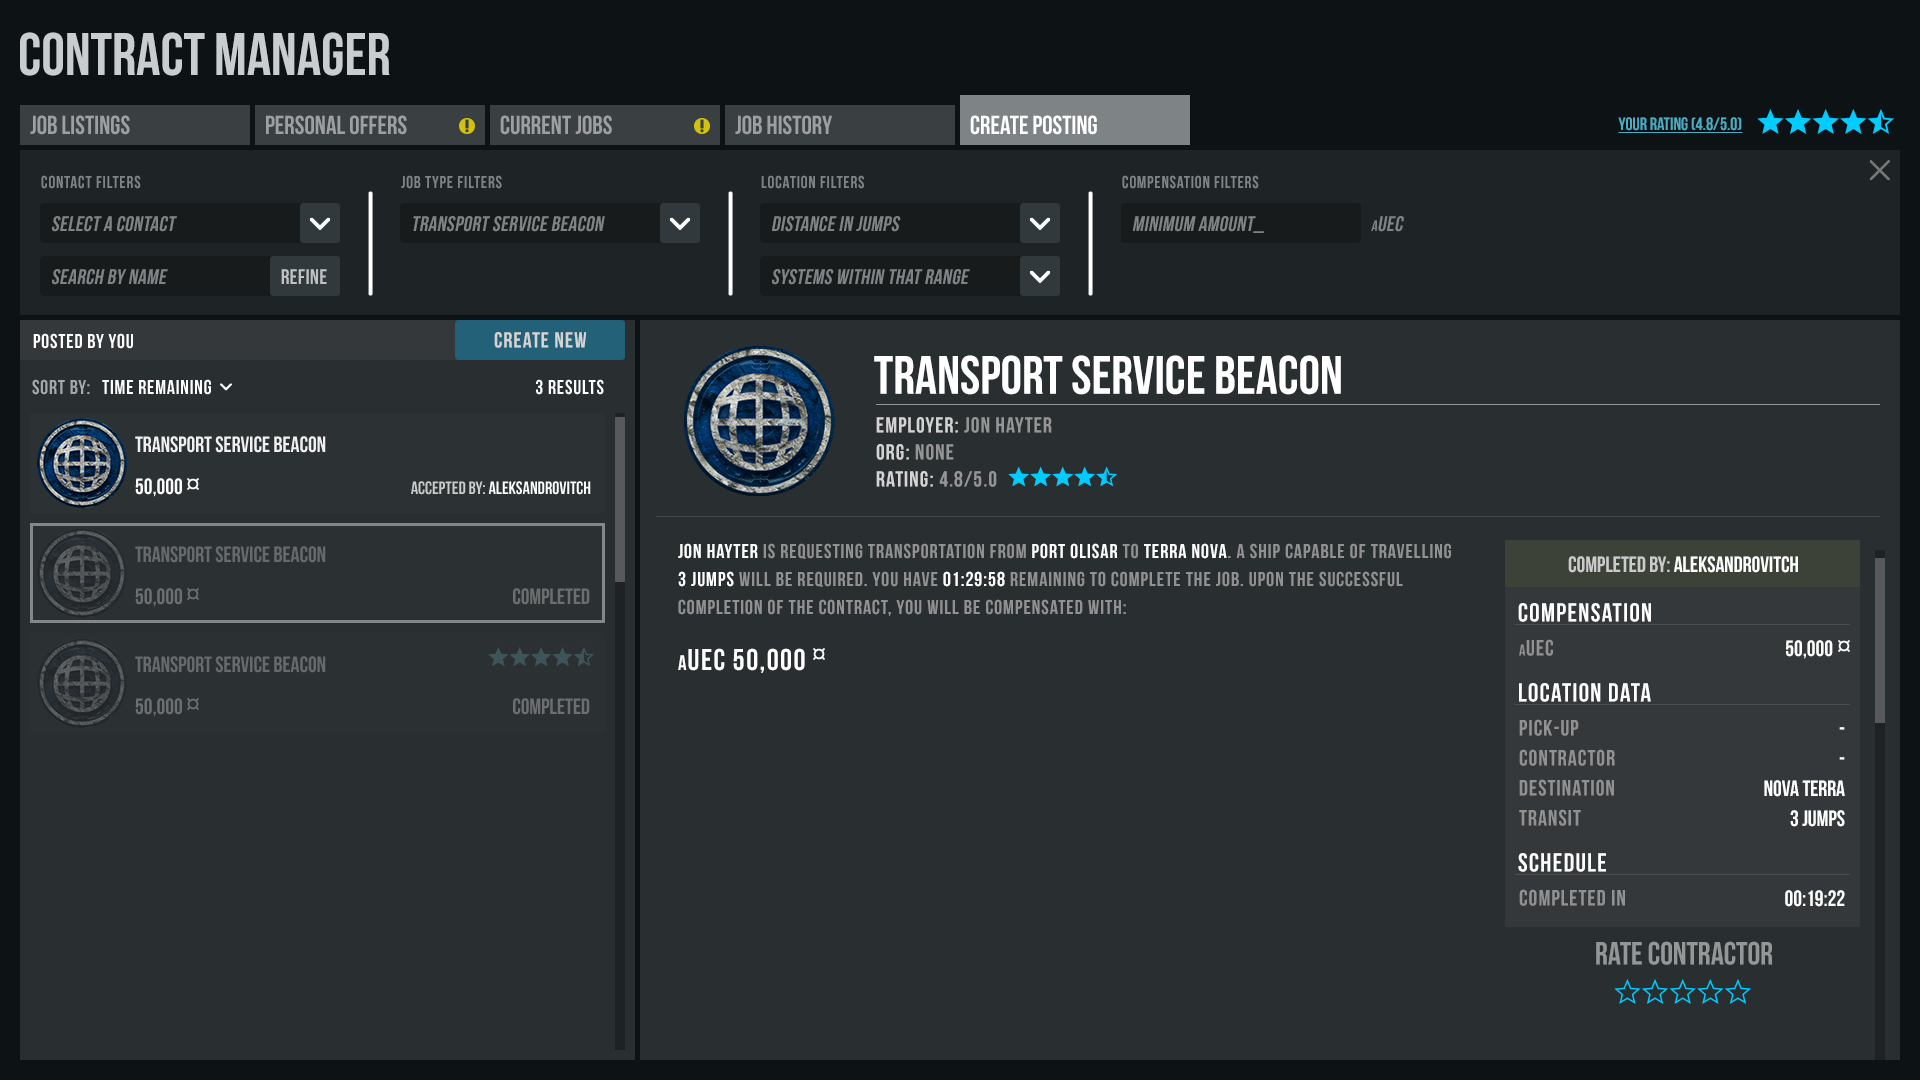Expand Transport Service Beacon job type dropdown
Screen dimensions: 1920x1080
(x=680, y=224)
